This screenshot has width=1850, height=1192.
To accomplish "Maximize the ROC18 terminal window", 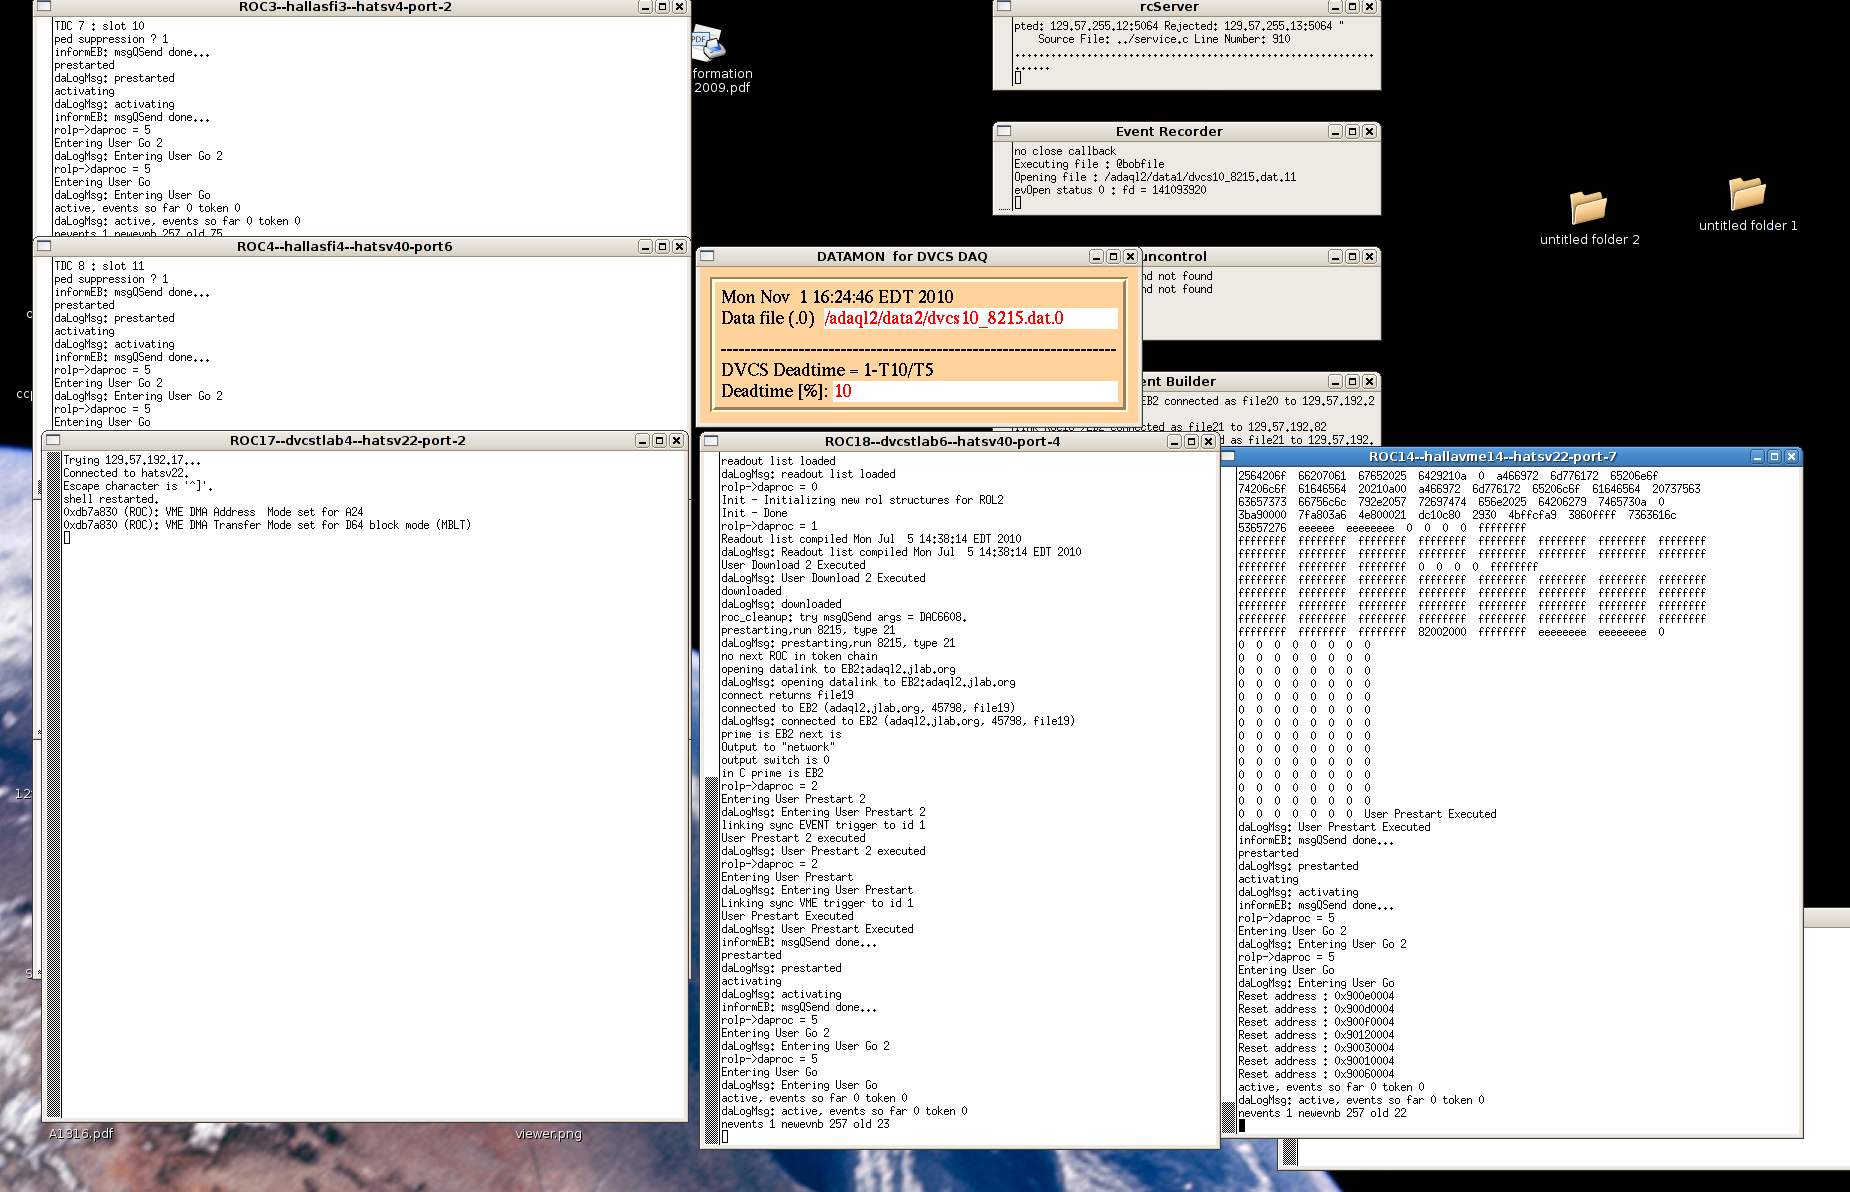I will (1191, 441).
